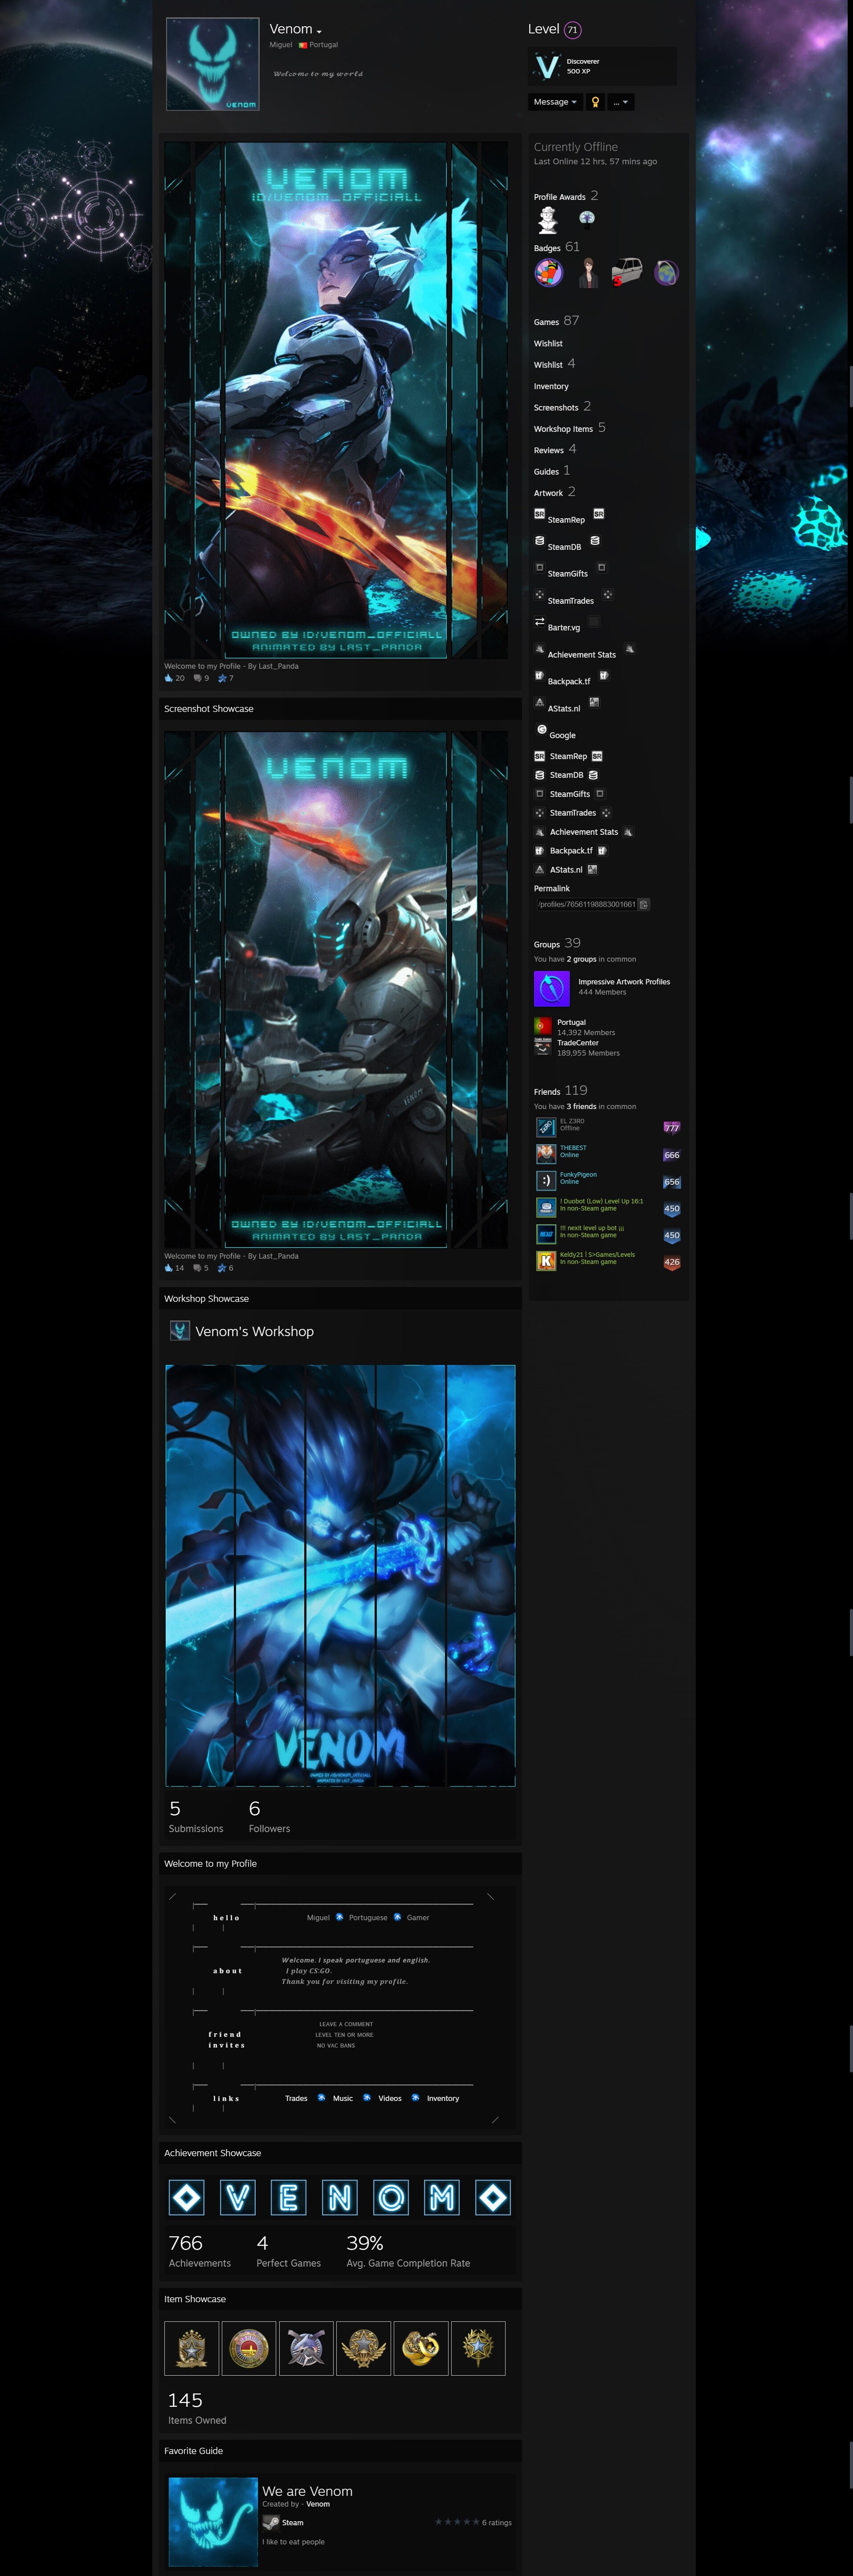
Task: View all 39 Groups
Action: (x=557, y=943)
